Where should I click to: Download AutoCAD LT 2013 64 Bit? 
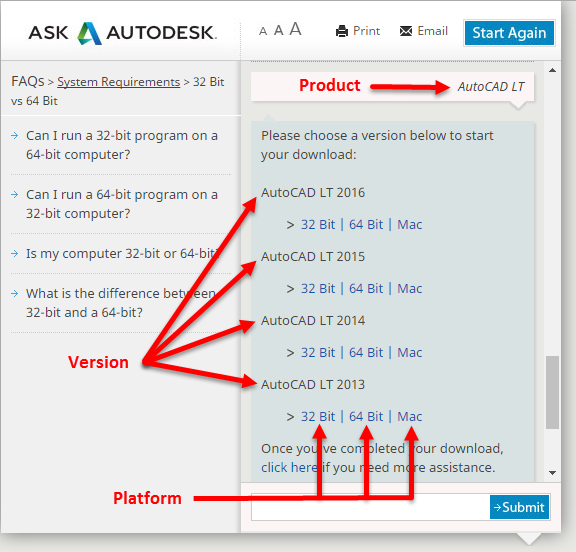366,416
